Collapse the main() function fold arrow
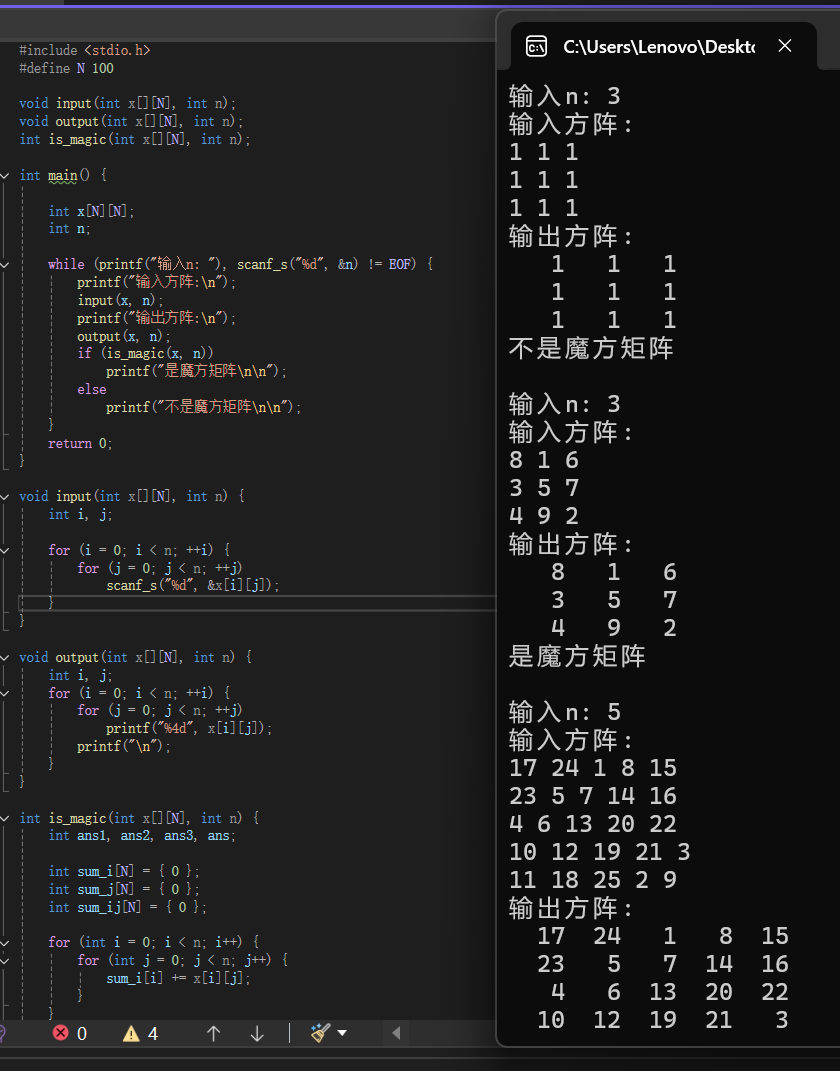 (x=5, y=176)
